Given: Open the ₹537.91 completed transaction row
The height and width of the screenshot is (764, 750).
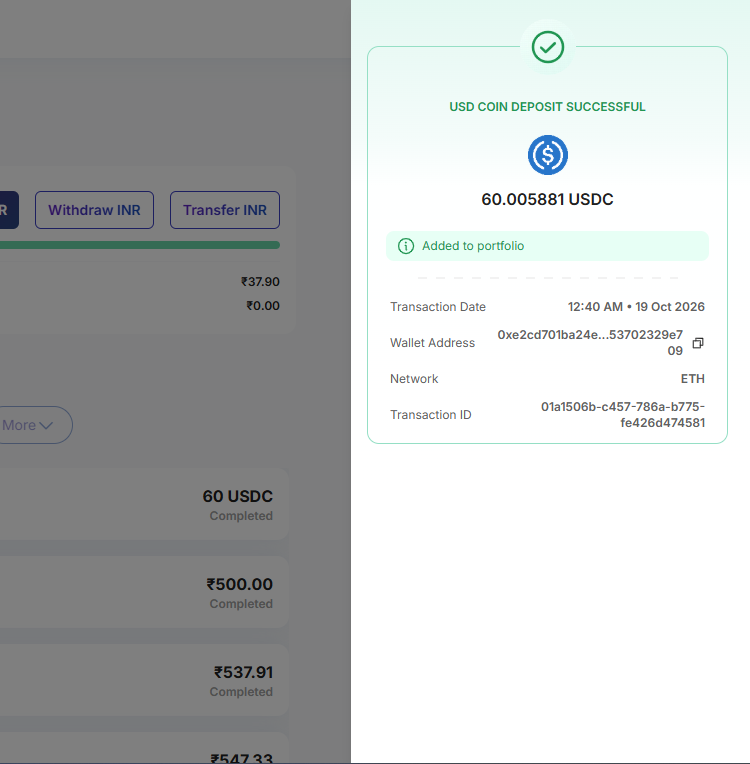Looking at the screenshot, I should tap(144, 680).
